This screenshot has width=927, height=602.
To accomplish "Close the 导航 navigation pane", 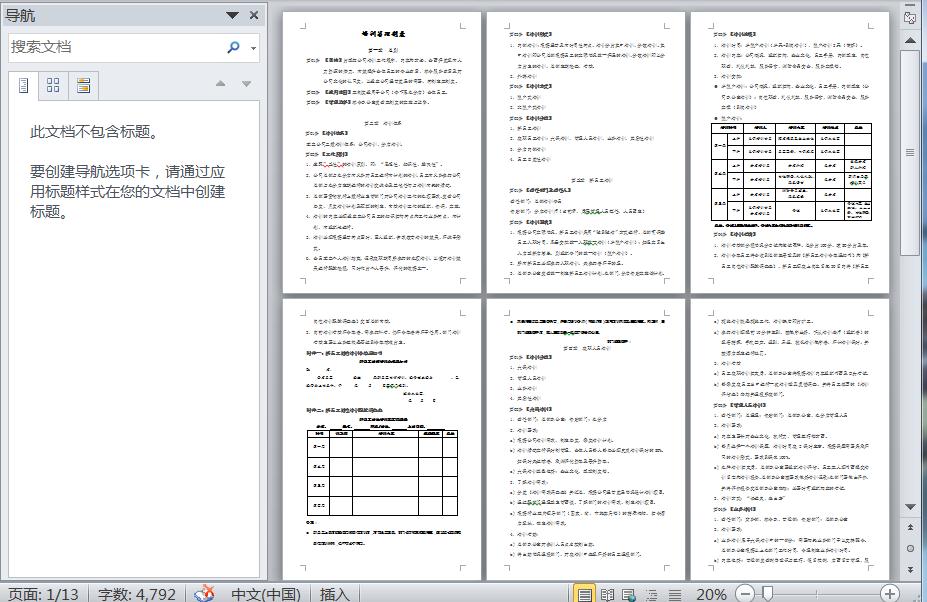I will 254,15.
